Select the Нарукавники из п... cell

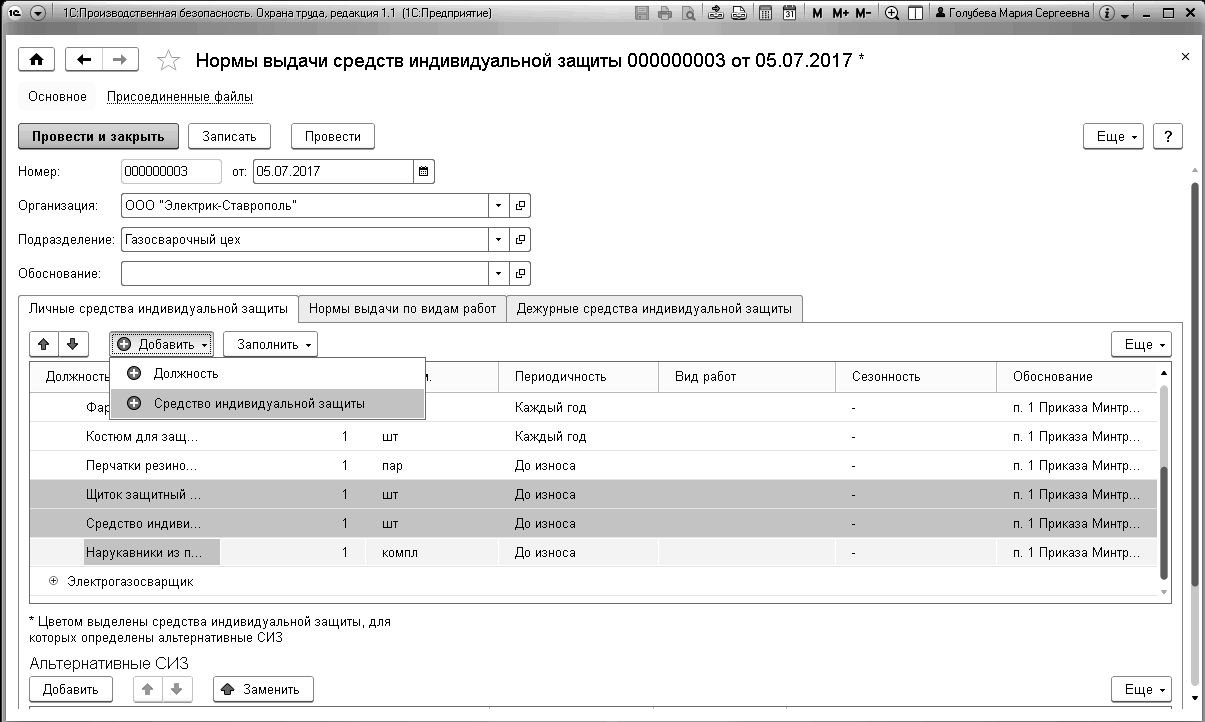[152, 552]
